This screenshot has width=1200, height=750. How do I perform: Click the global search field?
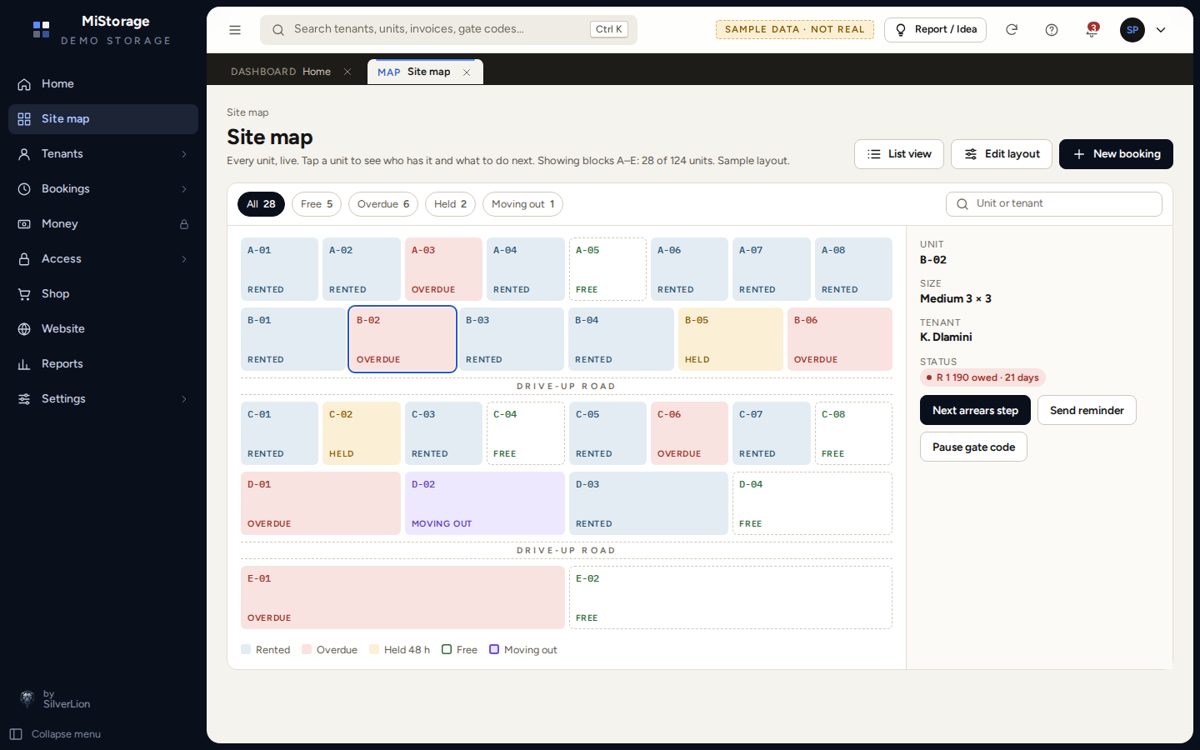click(x=448, y=30)
